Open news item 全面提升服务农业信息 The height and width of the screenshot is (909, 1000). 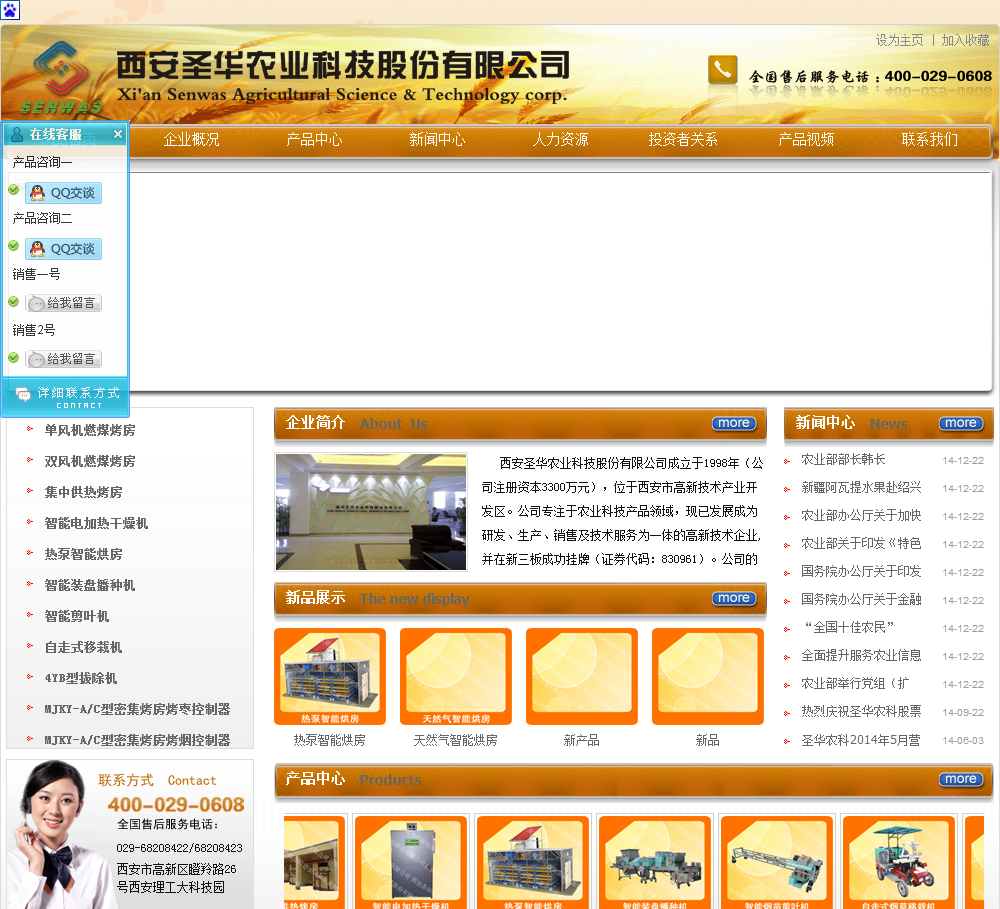(861, 656)
